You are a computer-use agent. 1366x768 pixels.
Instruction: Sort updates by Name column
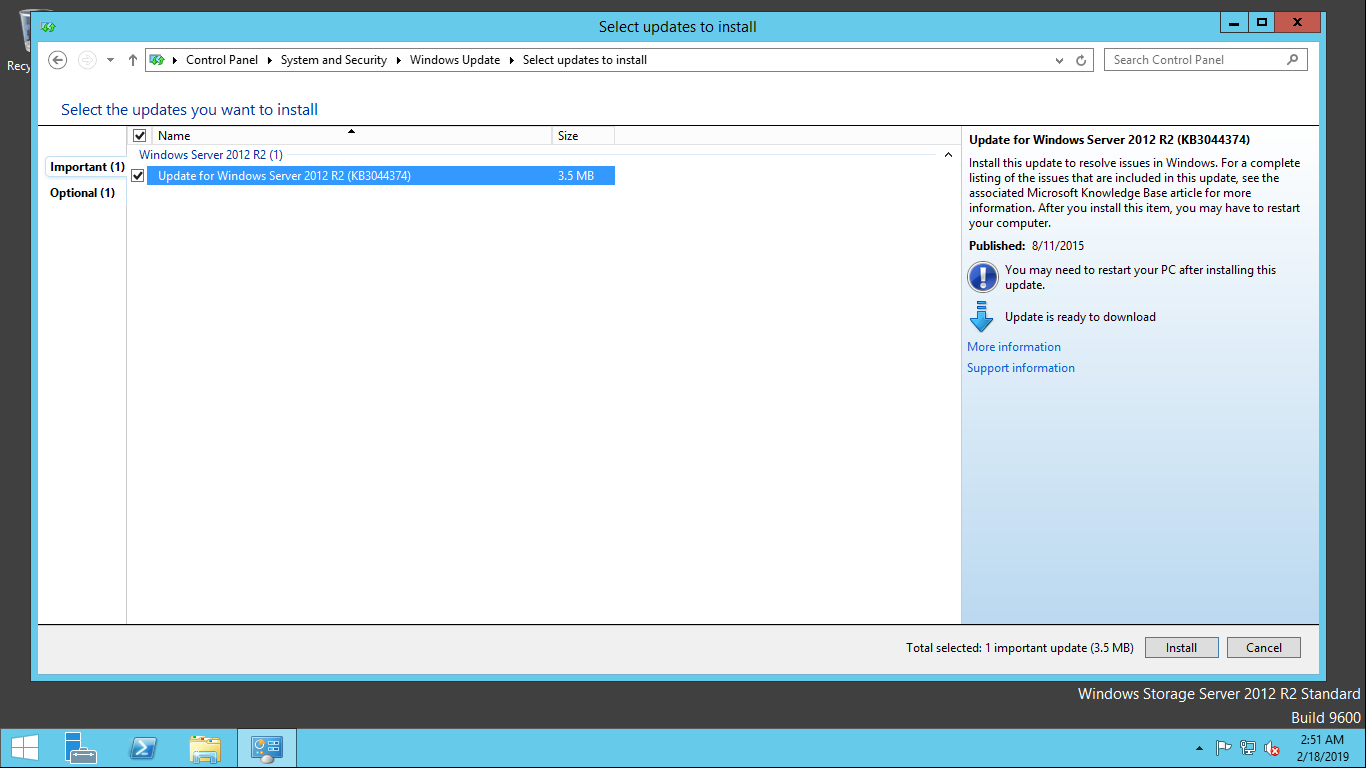click(x=350, y=135)
